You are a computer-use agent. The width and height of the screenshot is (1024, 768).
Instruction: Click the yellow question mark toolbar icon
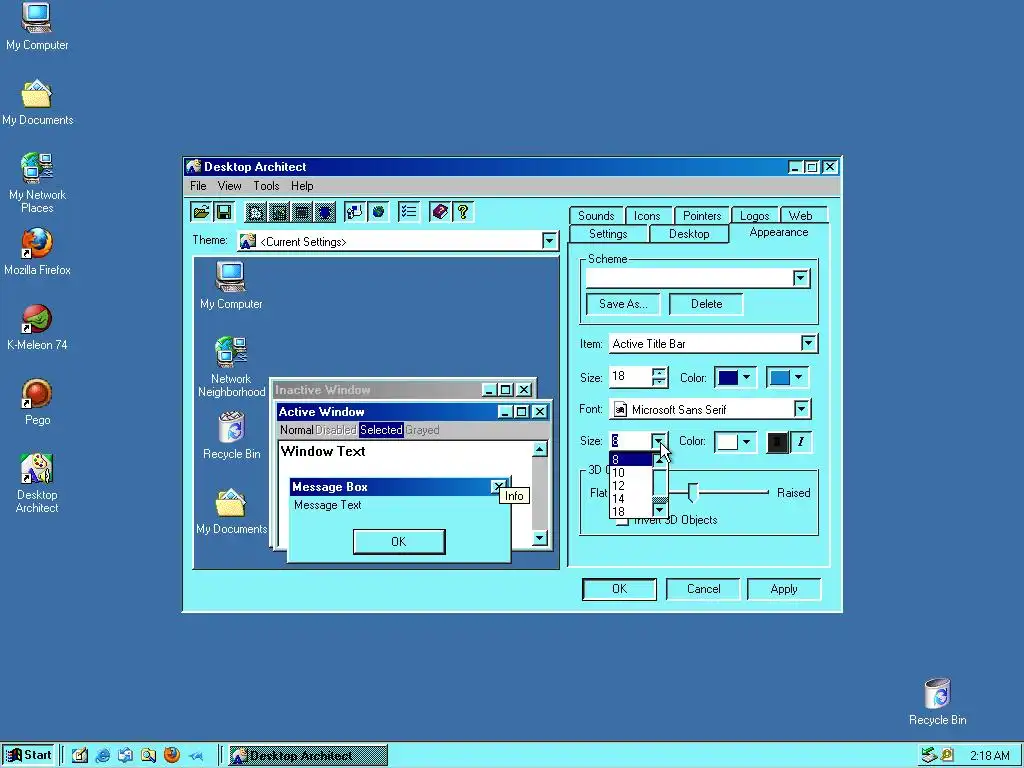463,212
